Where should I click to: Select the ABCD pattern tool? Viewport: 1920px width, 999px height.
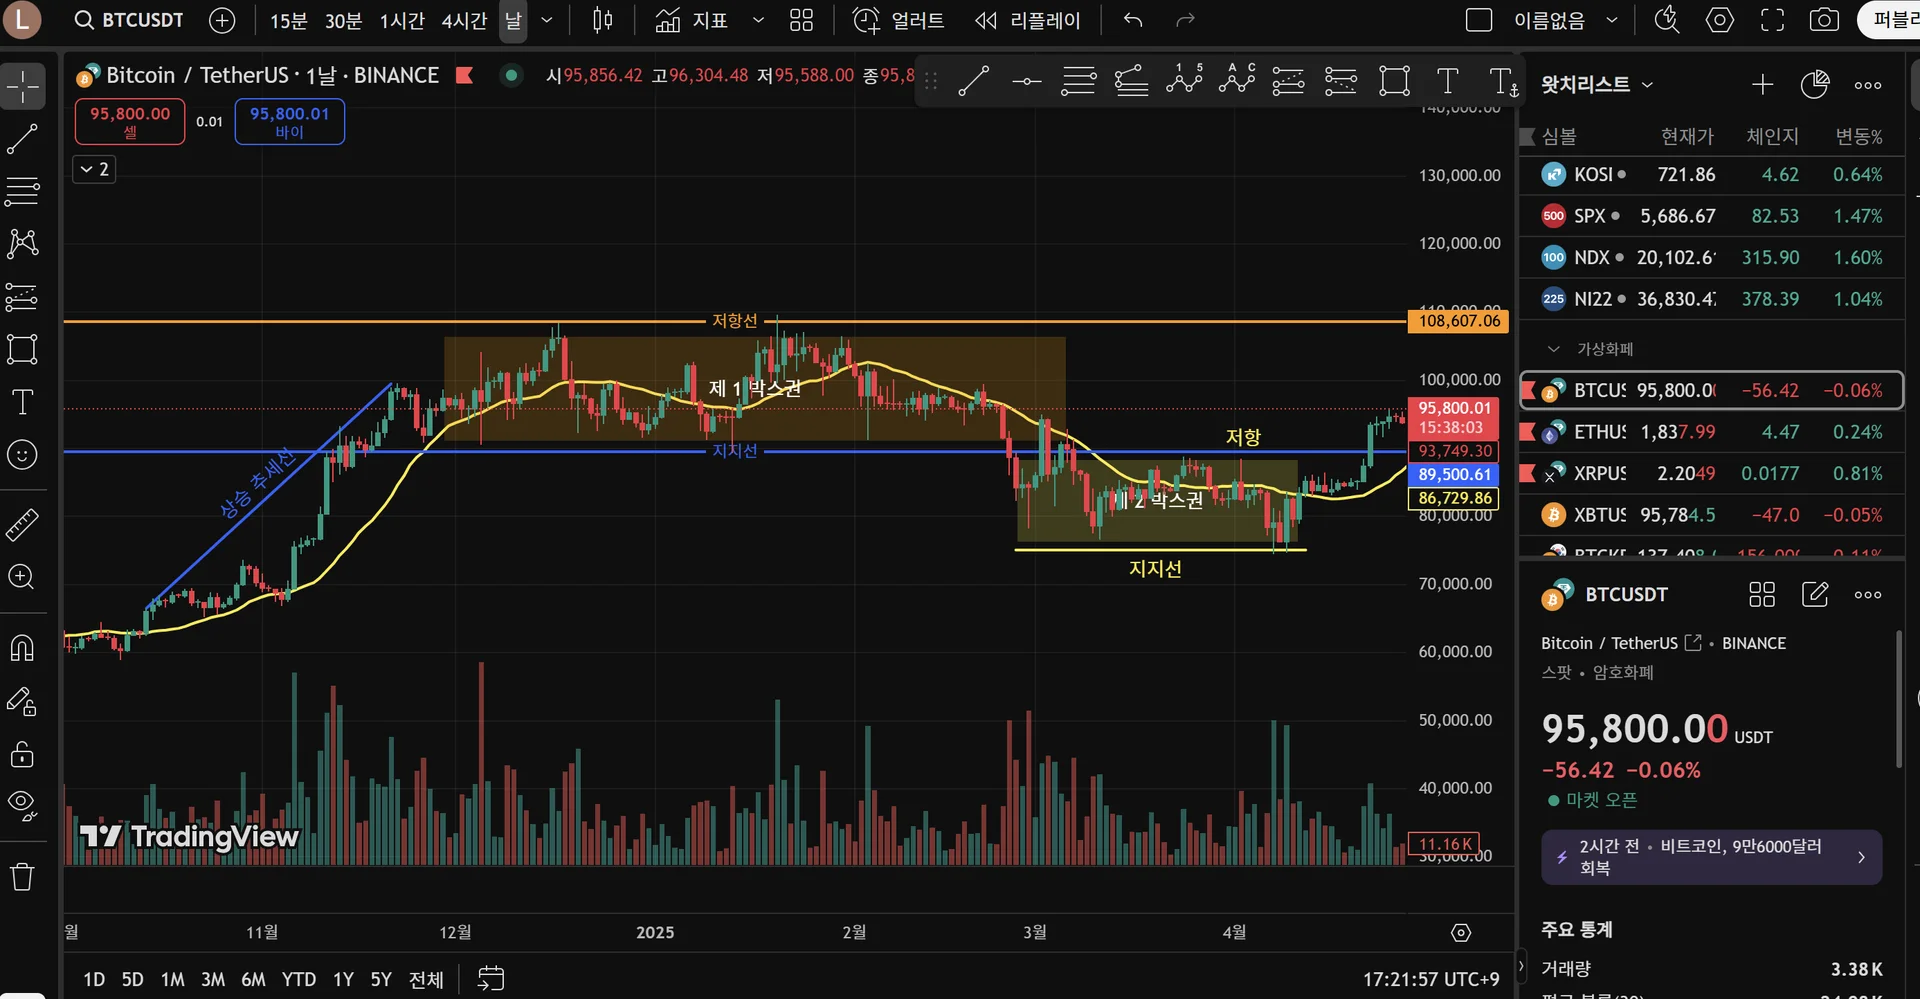click(1237, 81)
